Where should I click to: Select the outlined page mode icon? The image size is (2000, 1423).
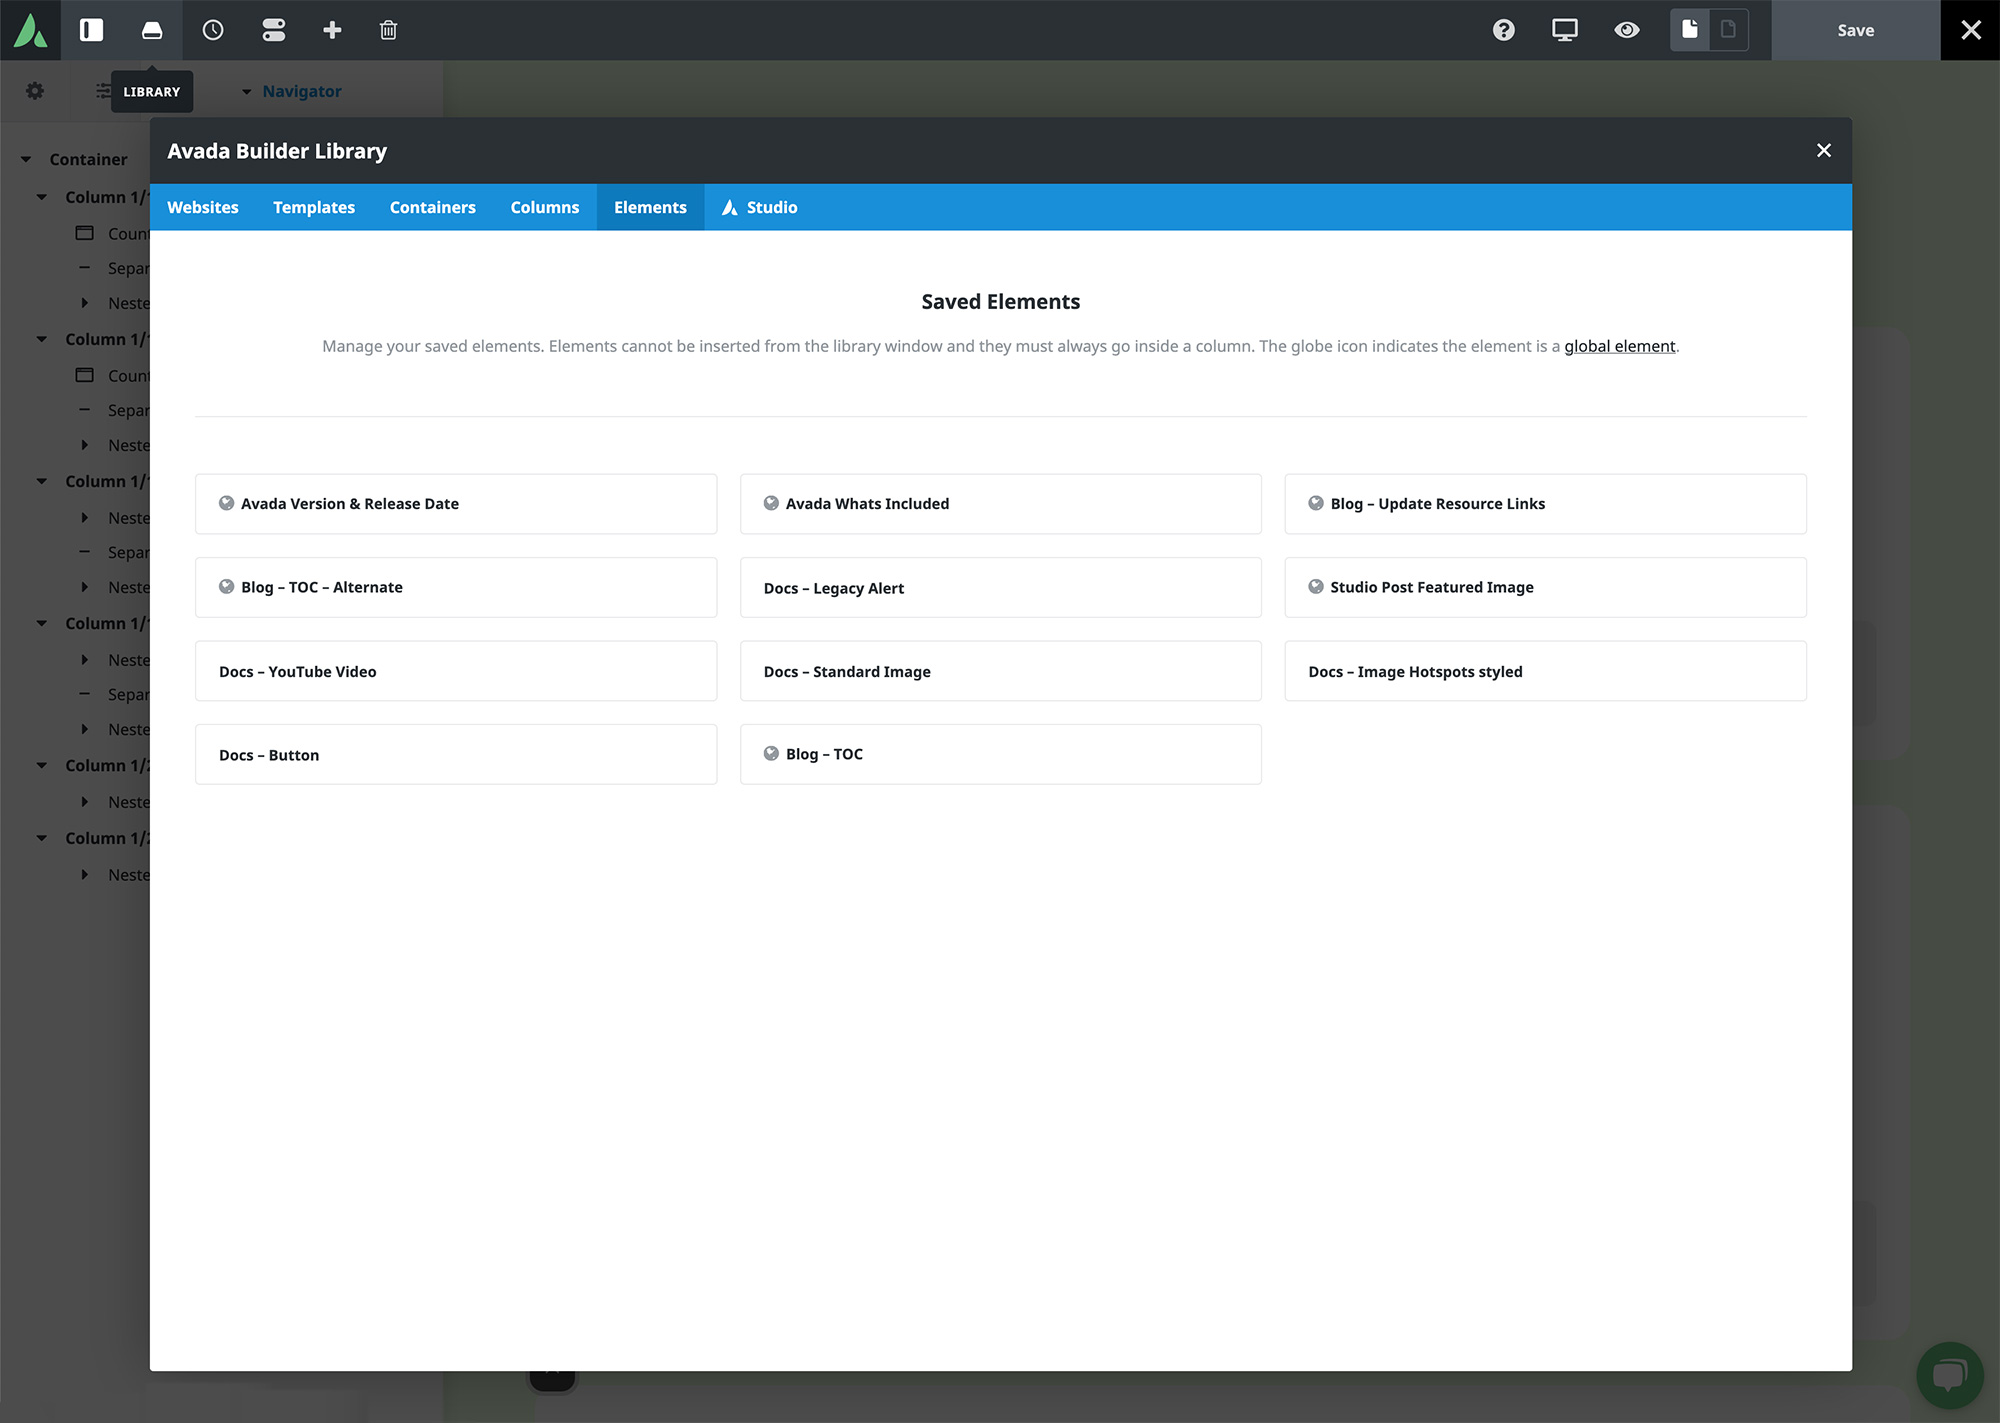1728,30
